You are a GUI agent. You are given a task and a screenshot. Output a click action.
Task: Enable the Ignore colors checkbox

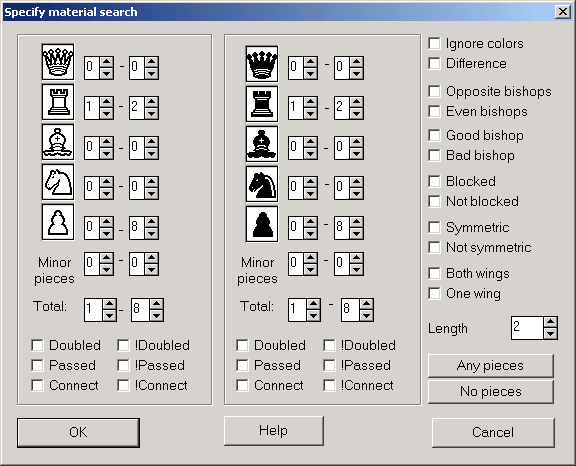[x=434, y=43]
